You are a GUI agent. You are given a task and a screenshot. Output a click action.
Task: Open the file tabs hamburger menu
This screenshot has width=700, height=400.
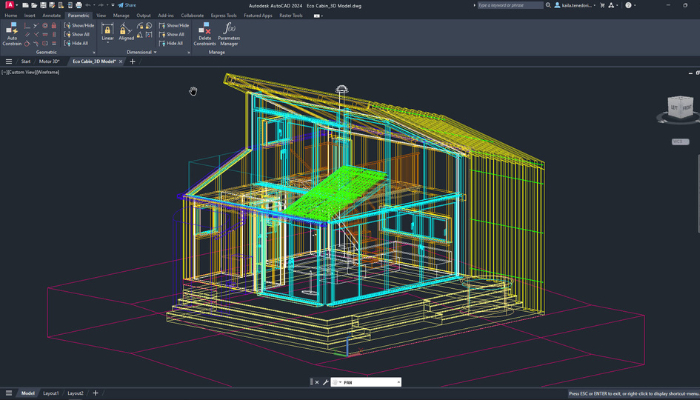click(9, 62)
